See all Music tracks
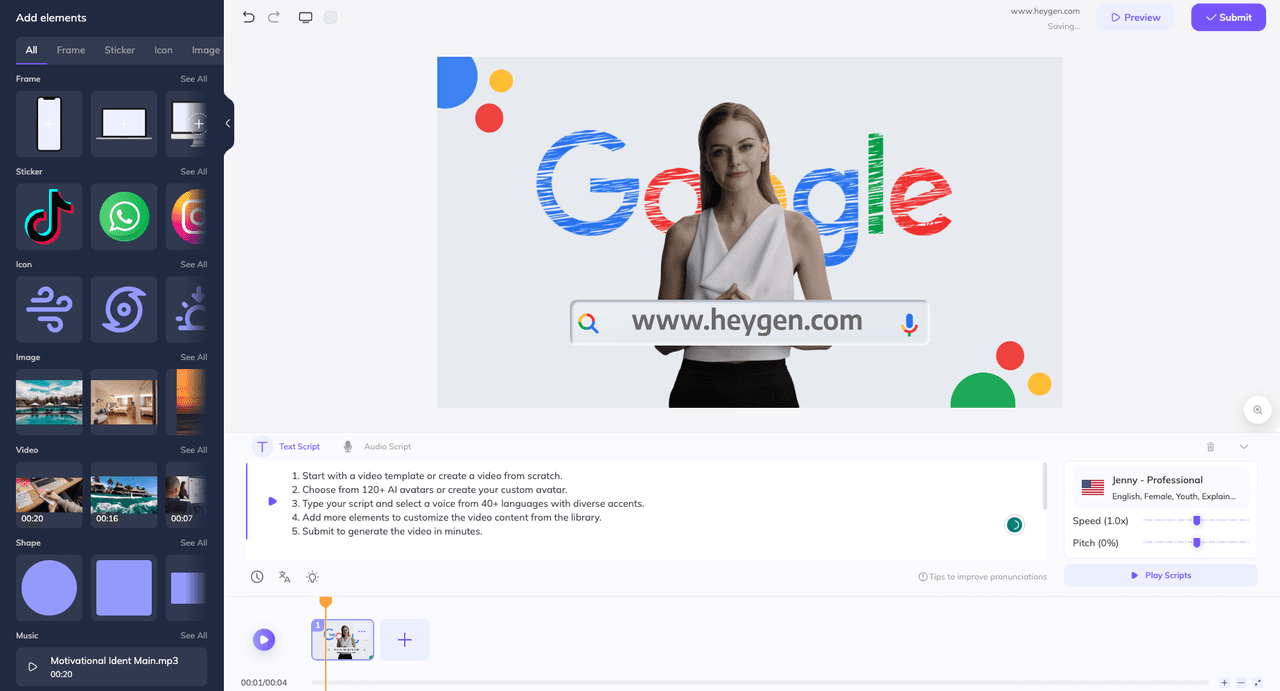Screen dimensions: 1280x691 click(194, 636)
